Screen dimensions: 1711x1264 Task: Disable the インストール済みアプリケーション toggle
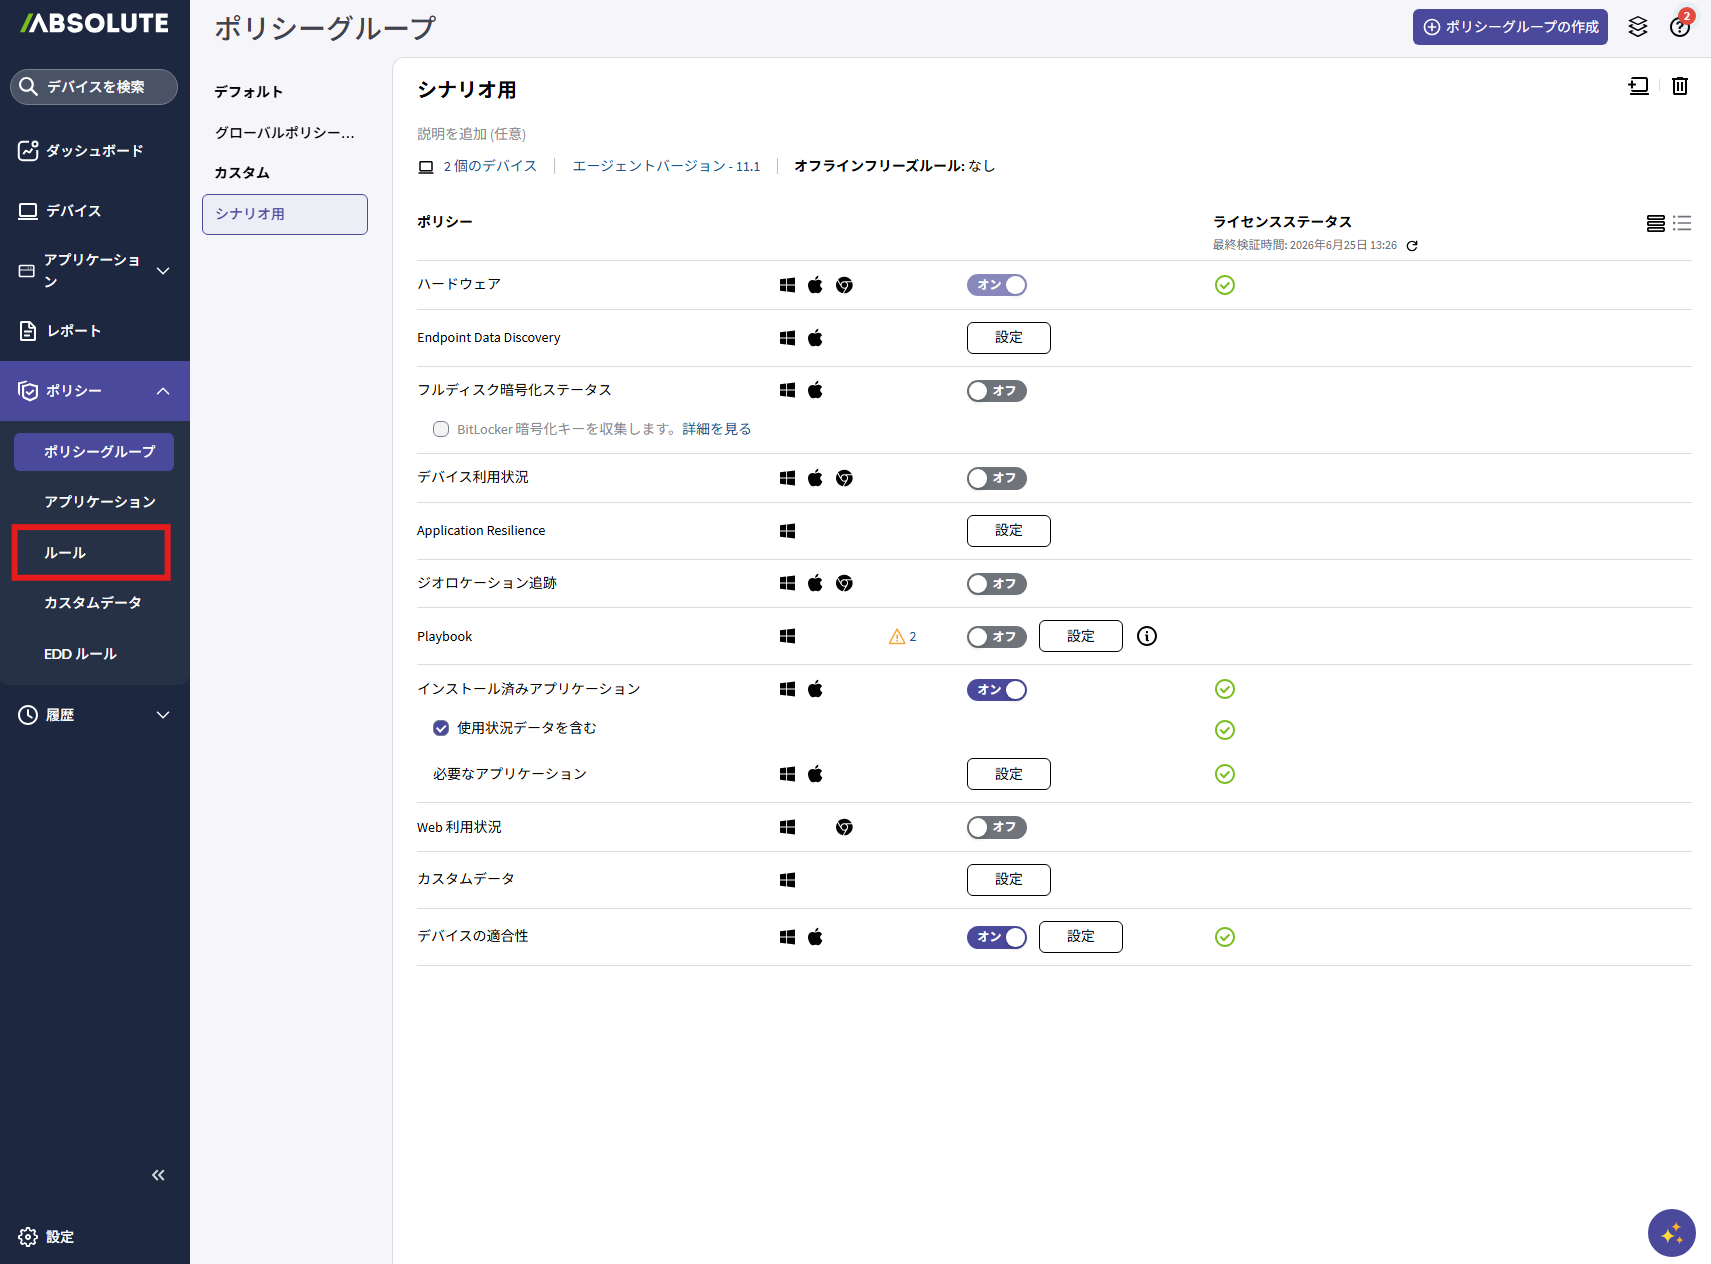click(997, 690)
